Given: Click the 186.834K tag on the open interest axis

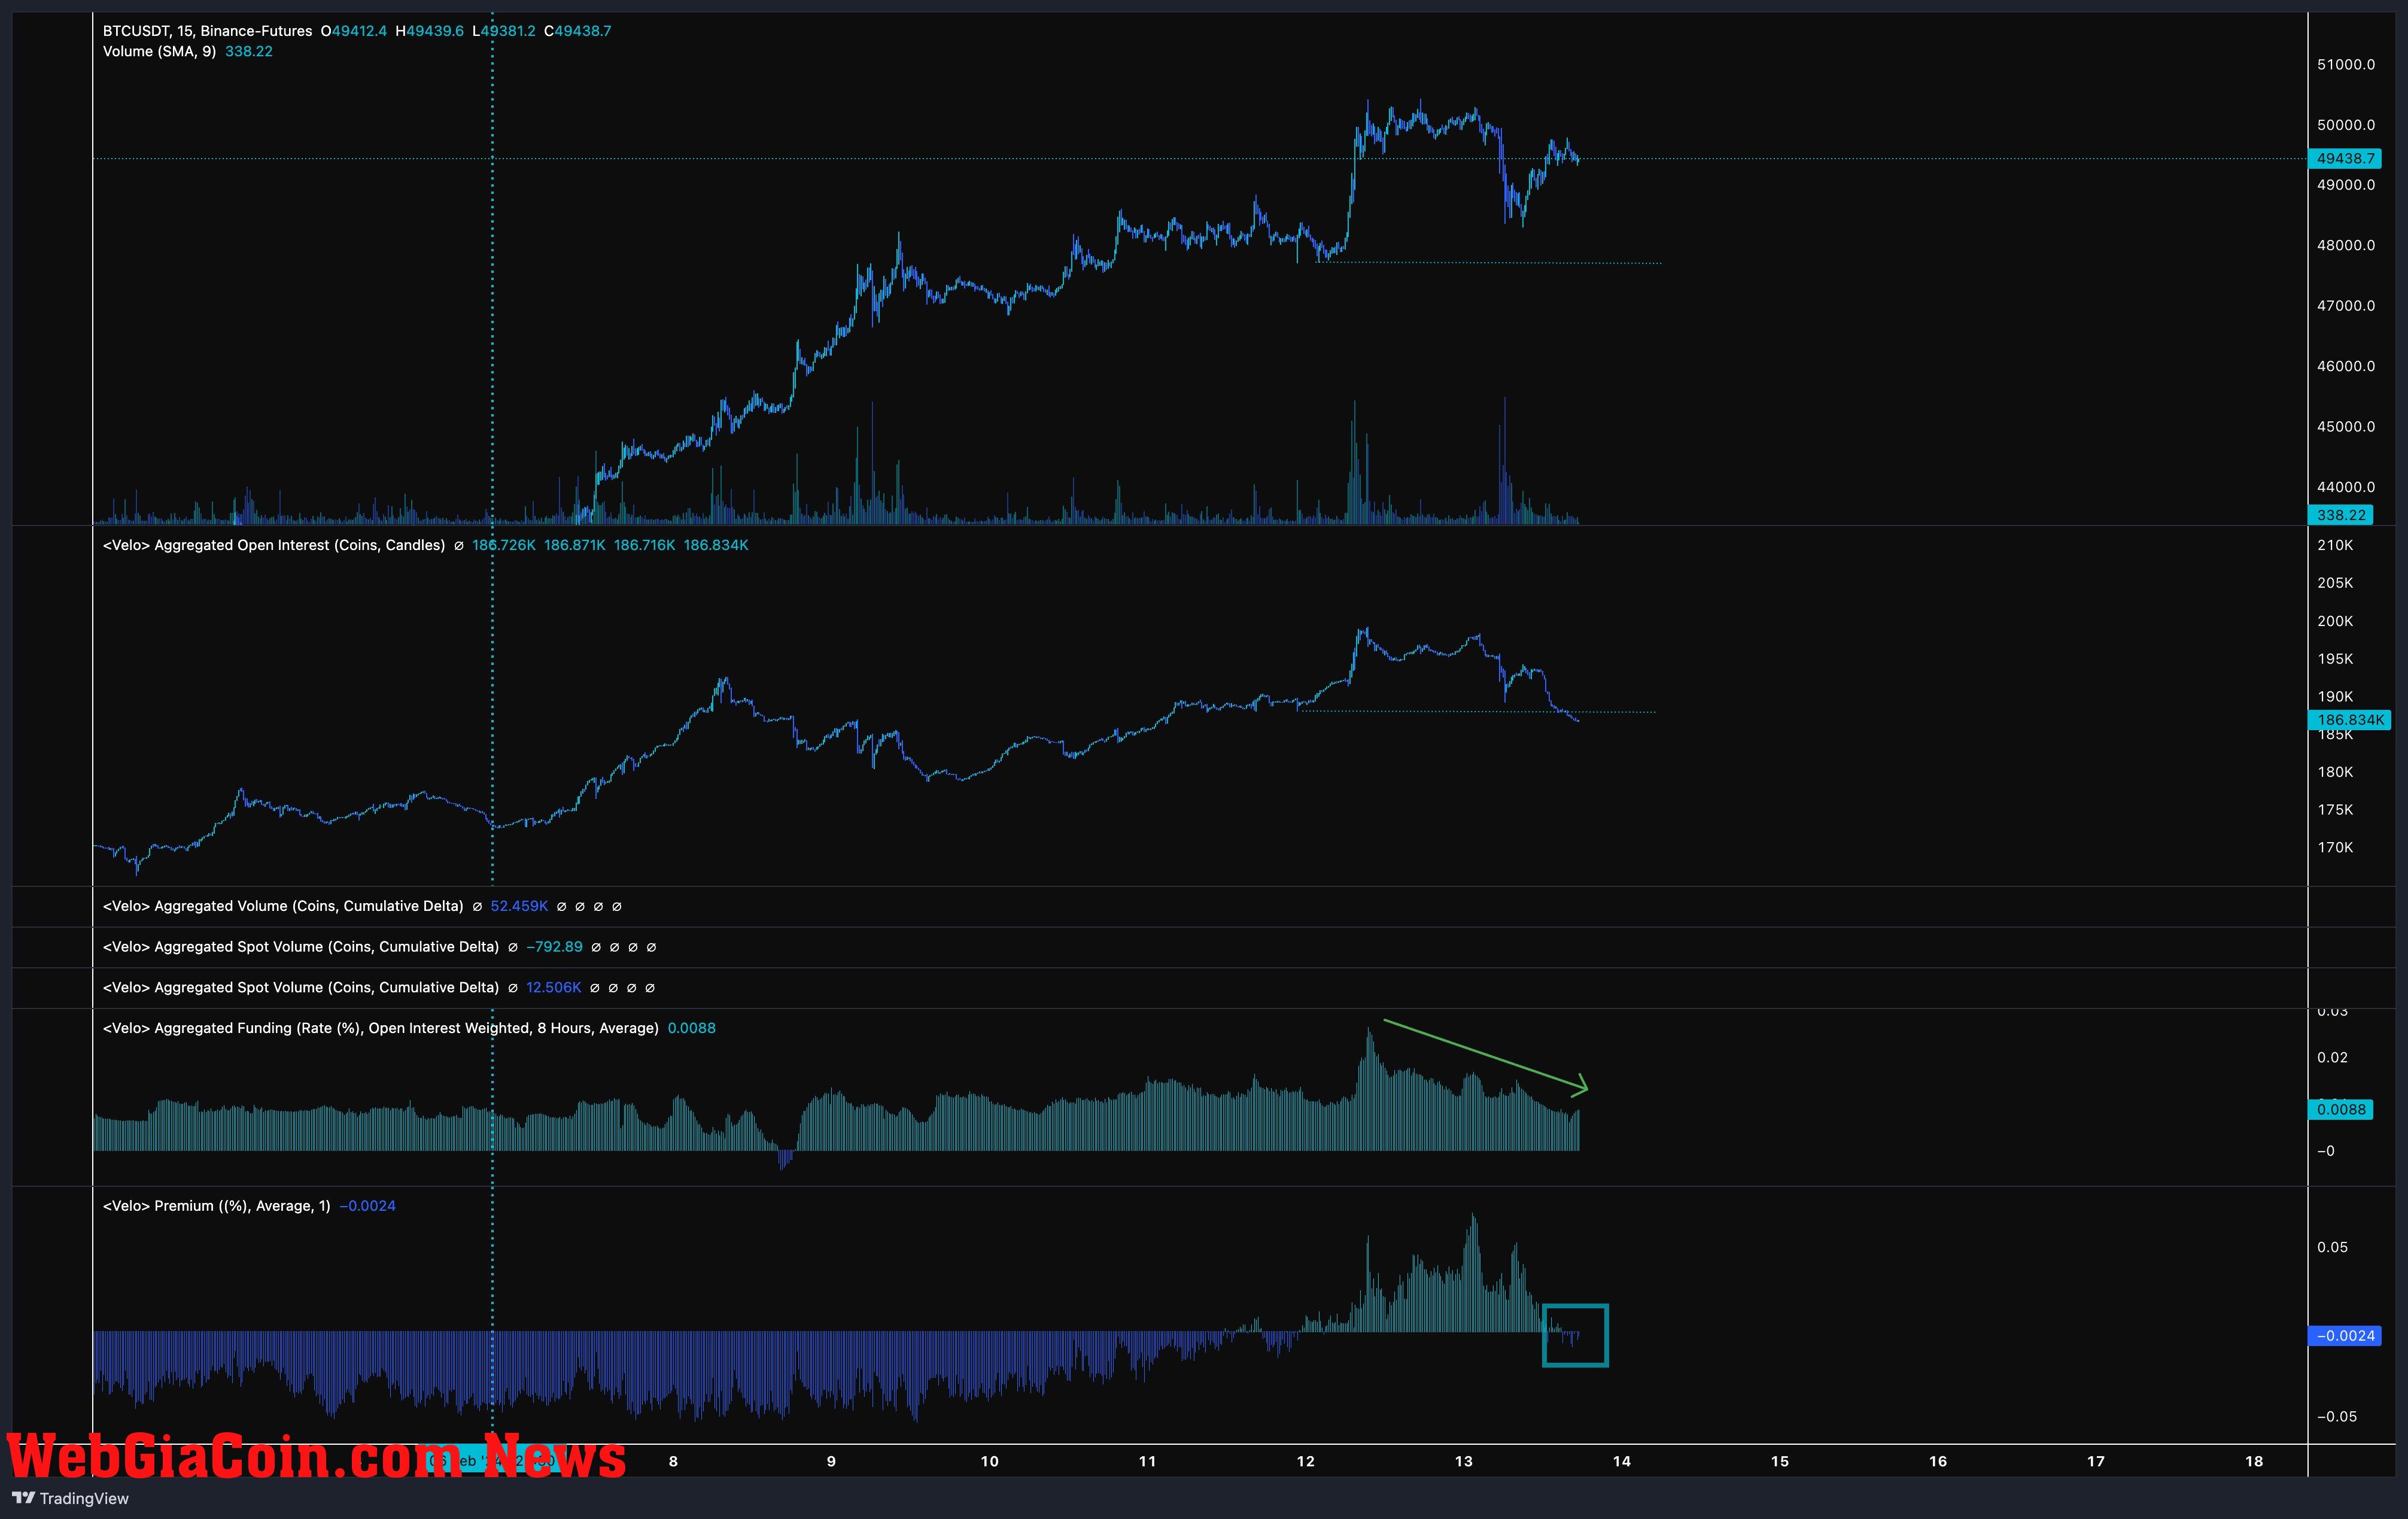Looking at the screenshot, I should 2350,720.
